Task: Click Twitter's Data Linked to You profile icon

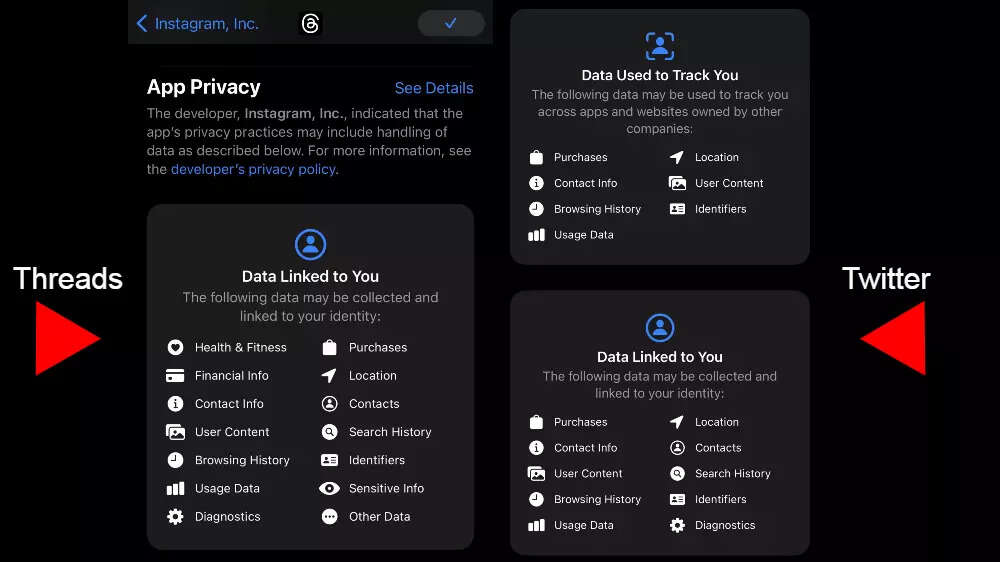Action: (x=659, y=327)
